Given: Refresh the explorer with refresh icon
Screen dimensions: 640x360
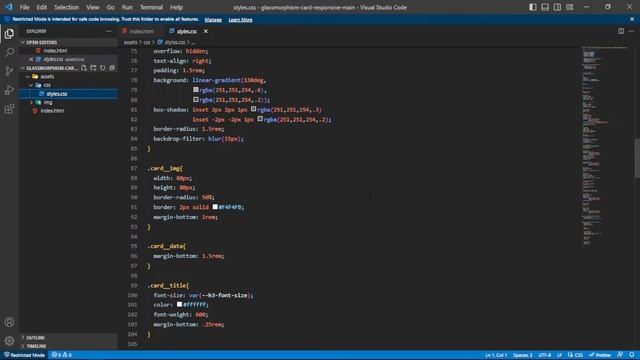Looking at the screenshot, I should click(x=102, y=68).
